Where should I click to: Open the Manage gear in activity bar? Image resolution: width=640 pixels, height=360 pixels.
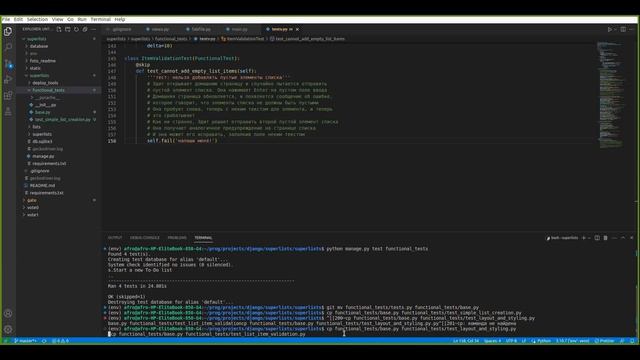[x=8, y=329]
